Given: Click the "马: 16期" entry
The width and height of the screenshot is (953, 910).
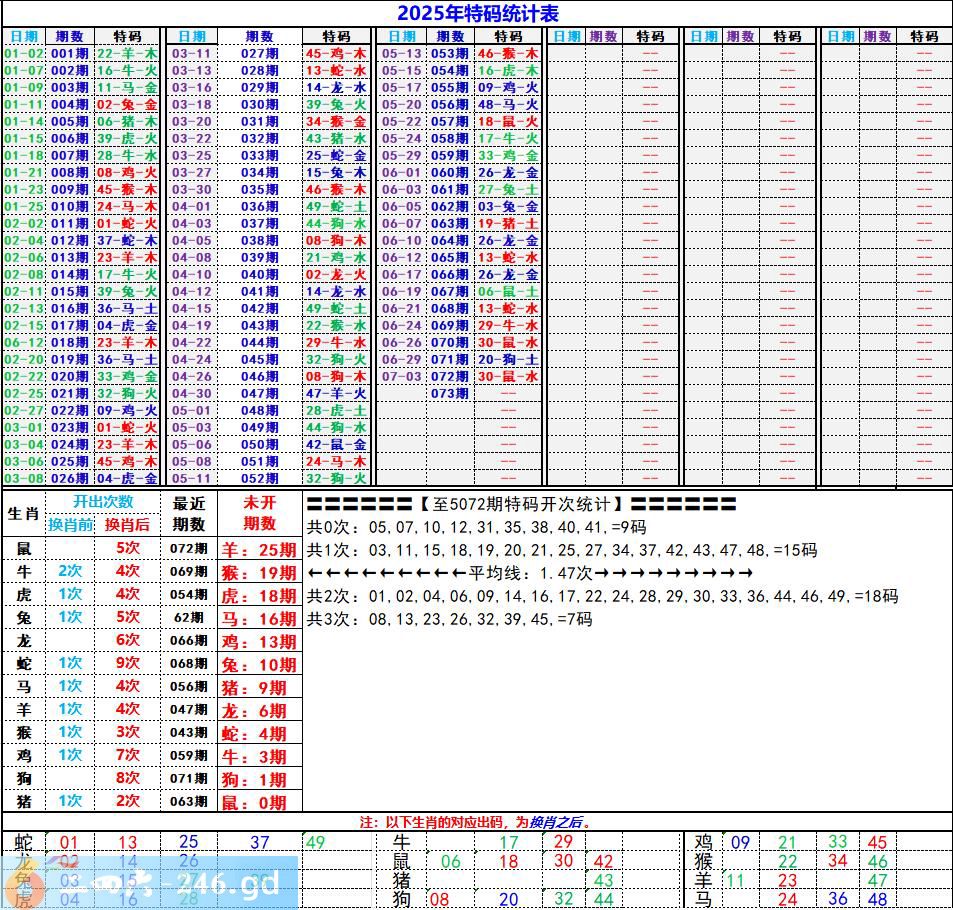Looking at the screenshot, I should 259,619.
